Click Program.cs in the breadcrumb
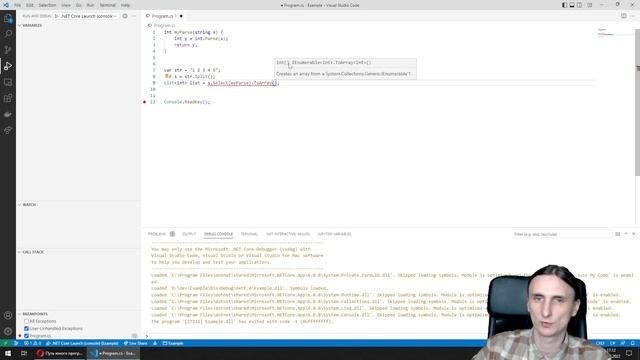This screenshot has width=640, height=360. [x=164, y=25]
